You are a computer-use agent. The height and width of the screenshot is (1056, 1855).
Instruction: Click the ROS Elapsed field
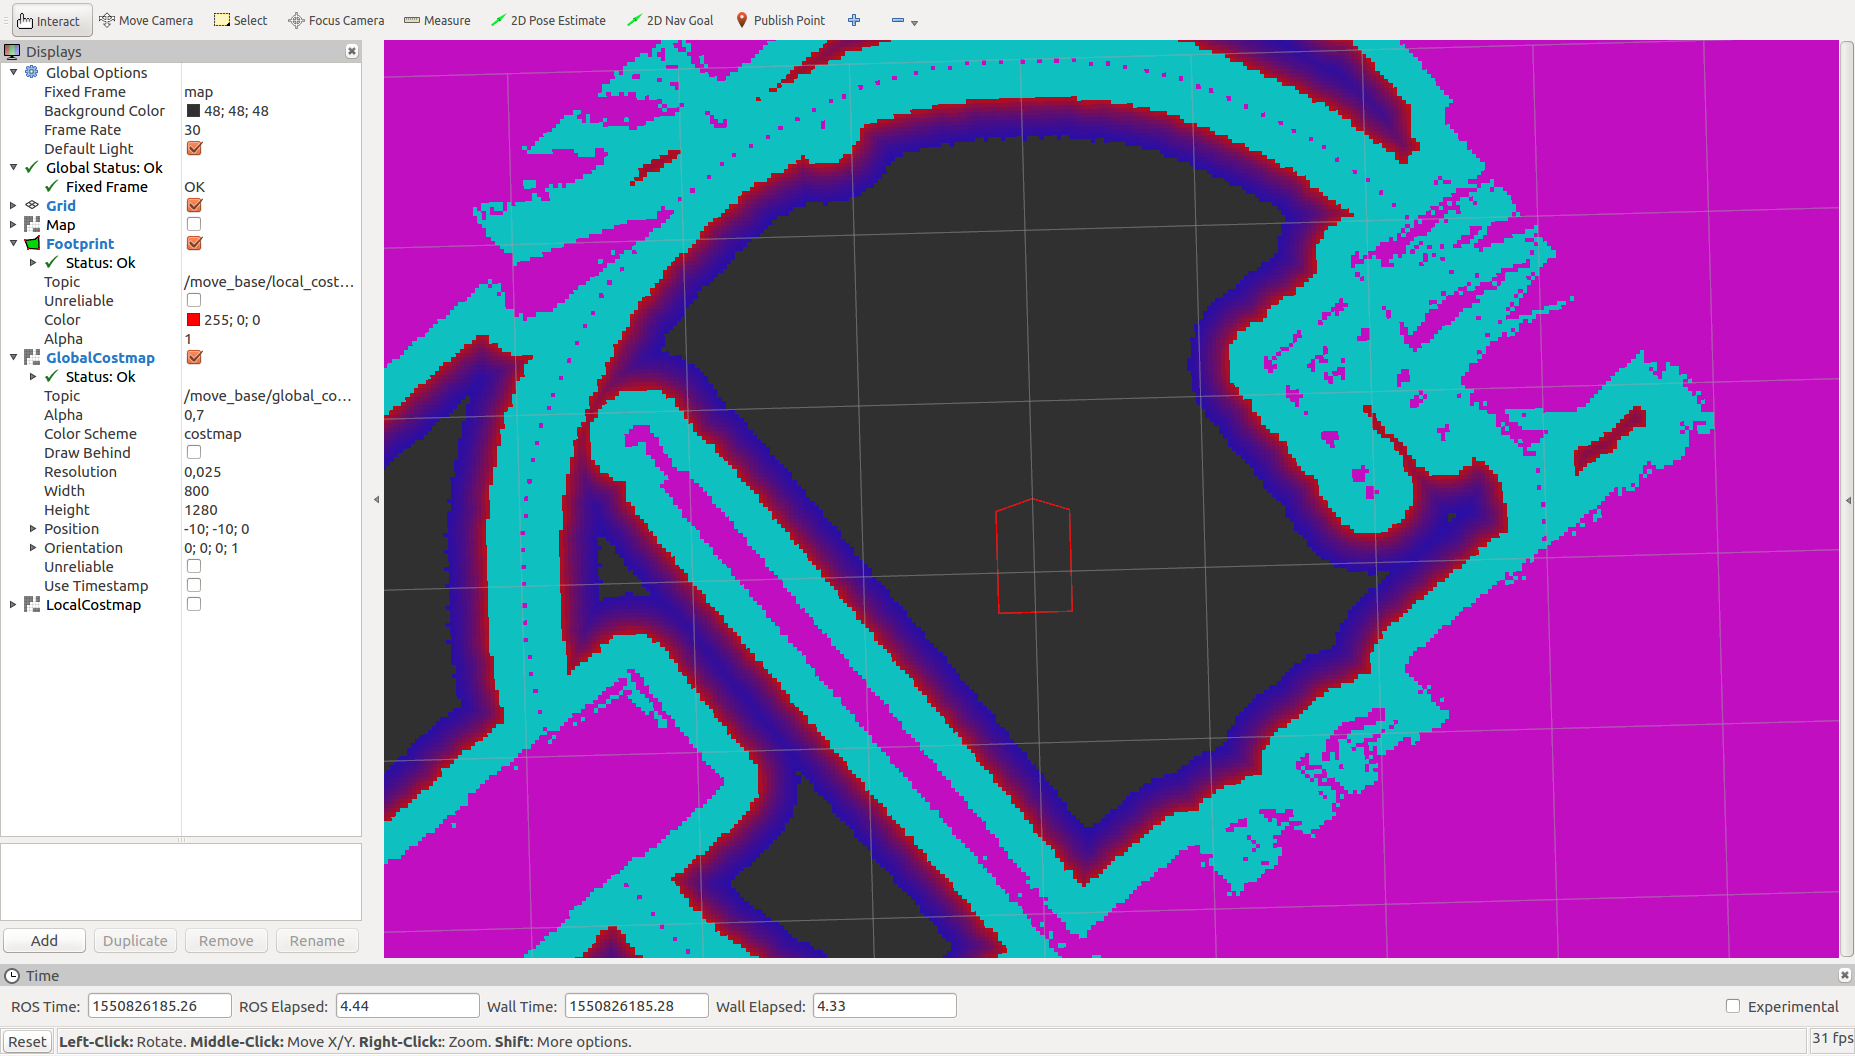coord(407,1006)
